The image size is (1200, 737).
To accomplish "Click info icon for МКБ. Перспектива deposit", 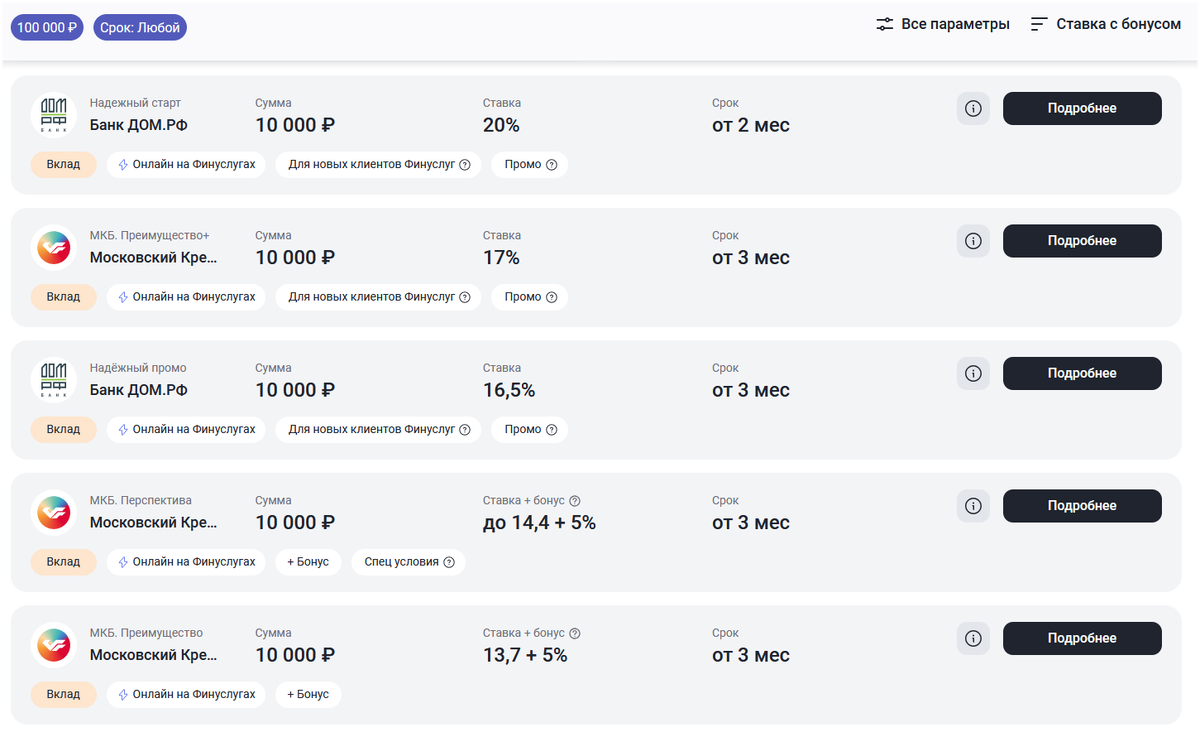I will (x=973, y=506).
